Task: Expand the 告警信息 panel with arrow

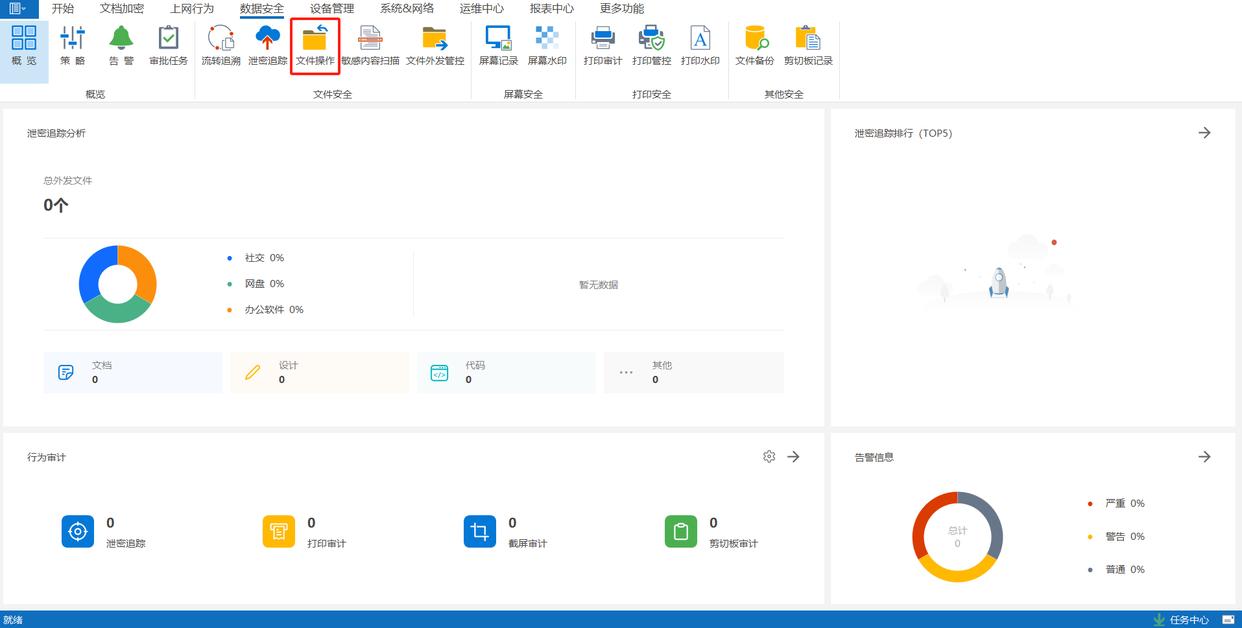Action: 1204,457
